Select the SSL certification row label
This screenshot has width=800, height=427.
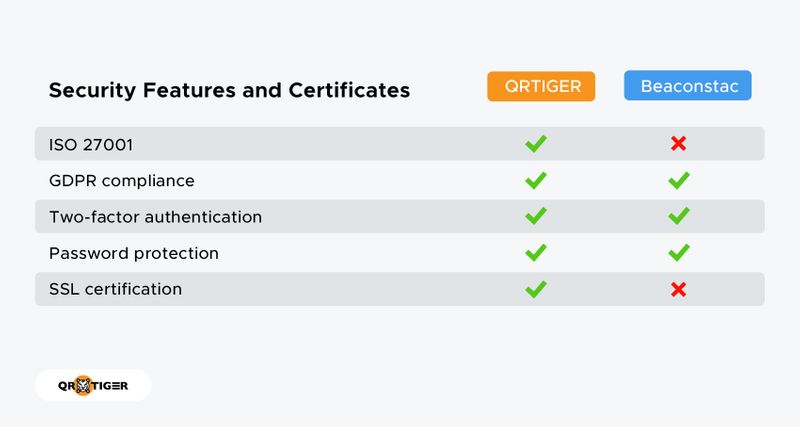[x=115, y=289]
